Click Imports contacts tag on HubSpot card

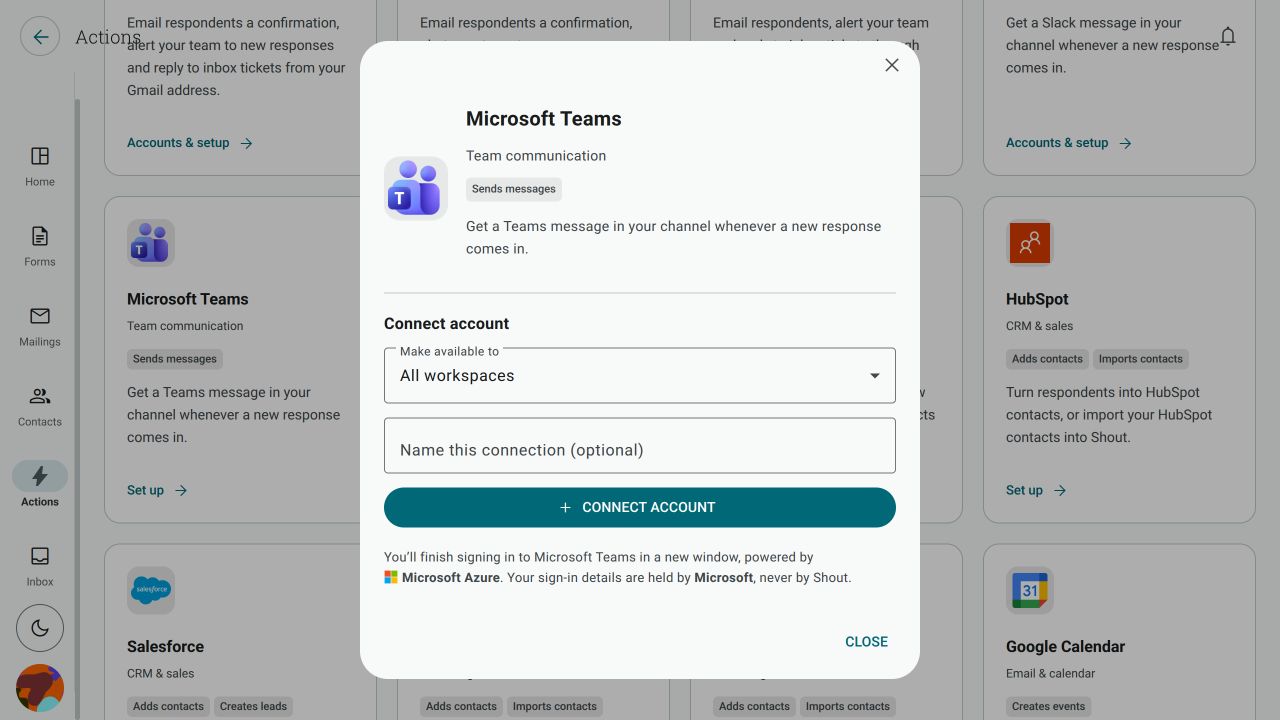[x=1141, y=359]
